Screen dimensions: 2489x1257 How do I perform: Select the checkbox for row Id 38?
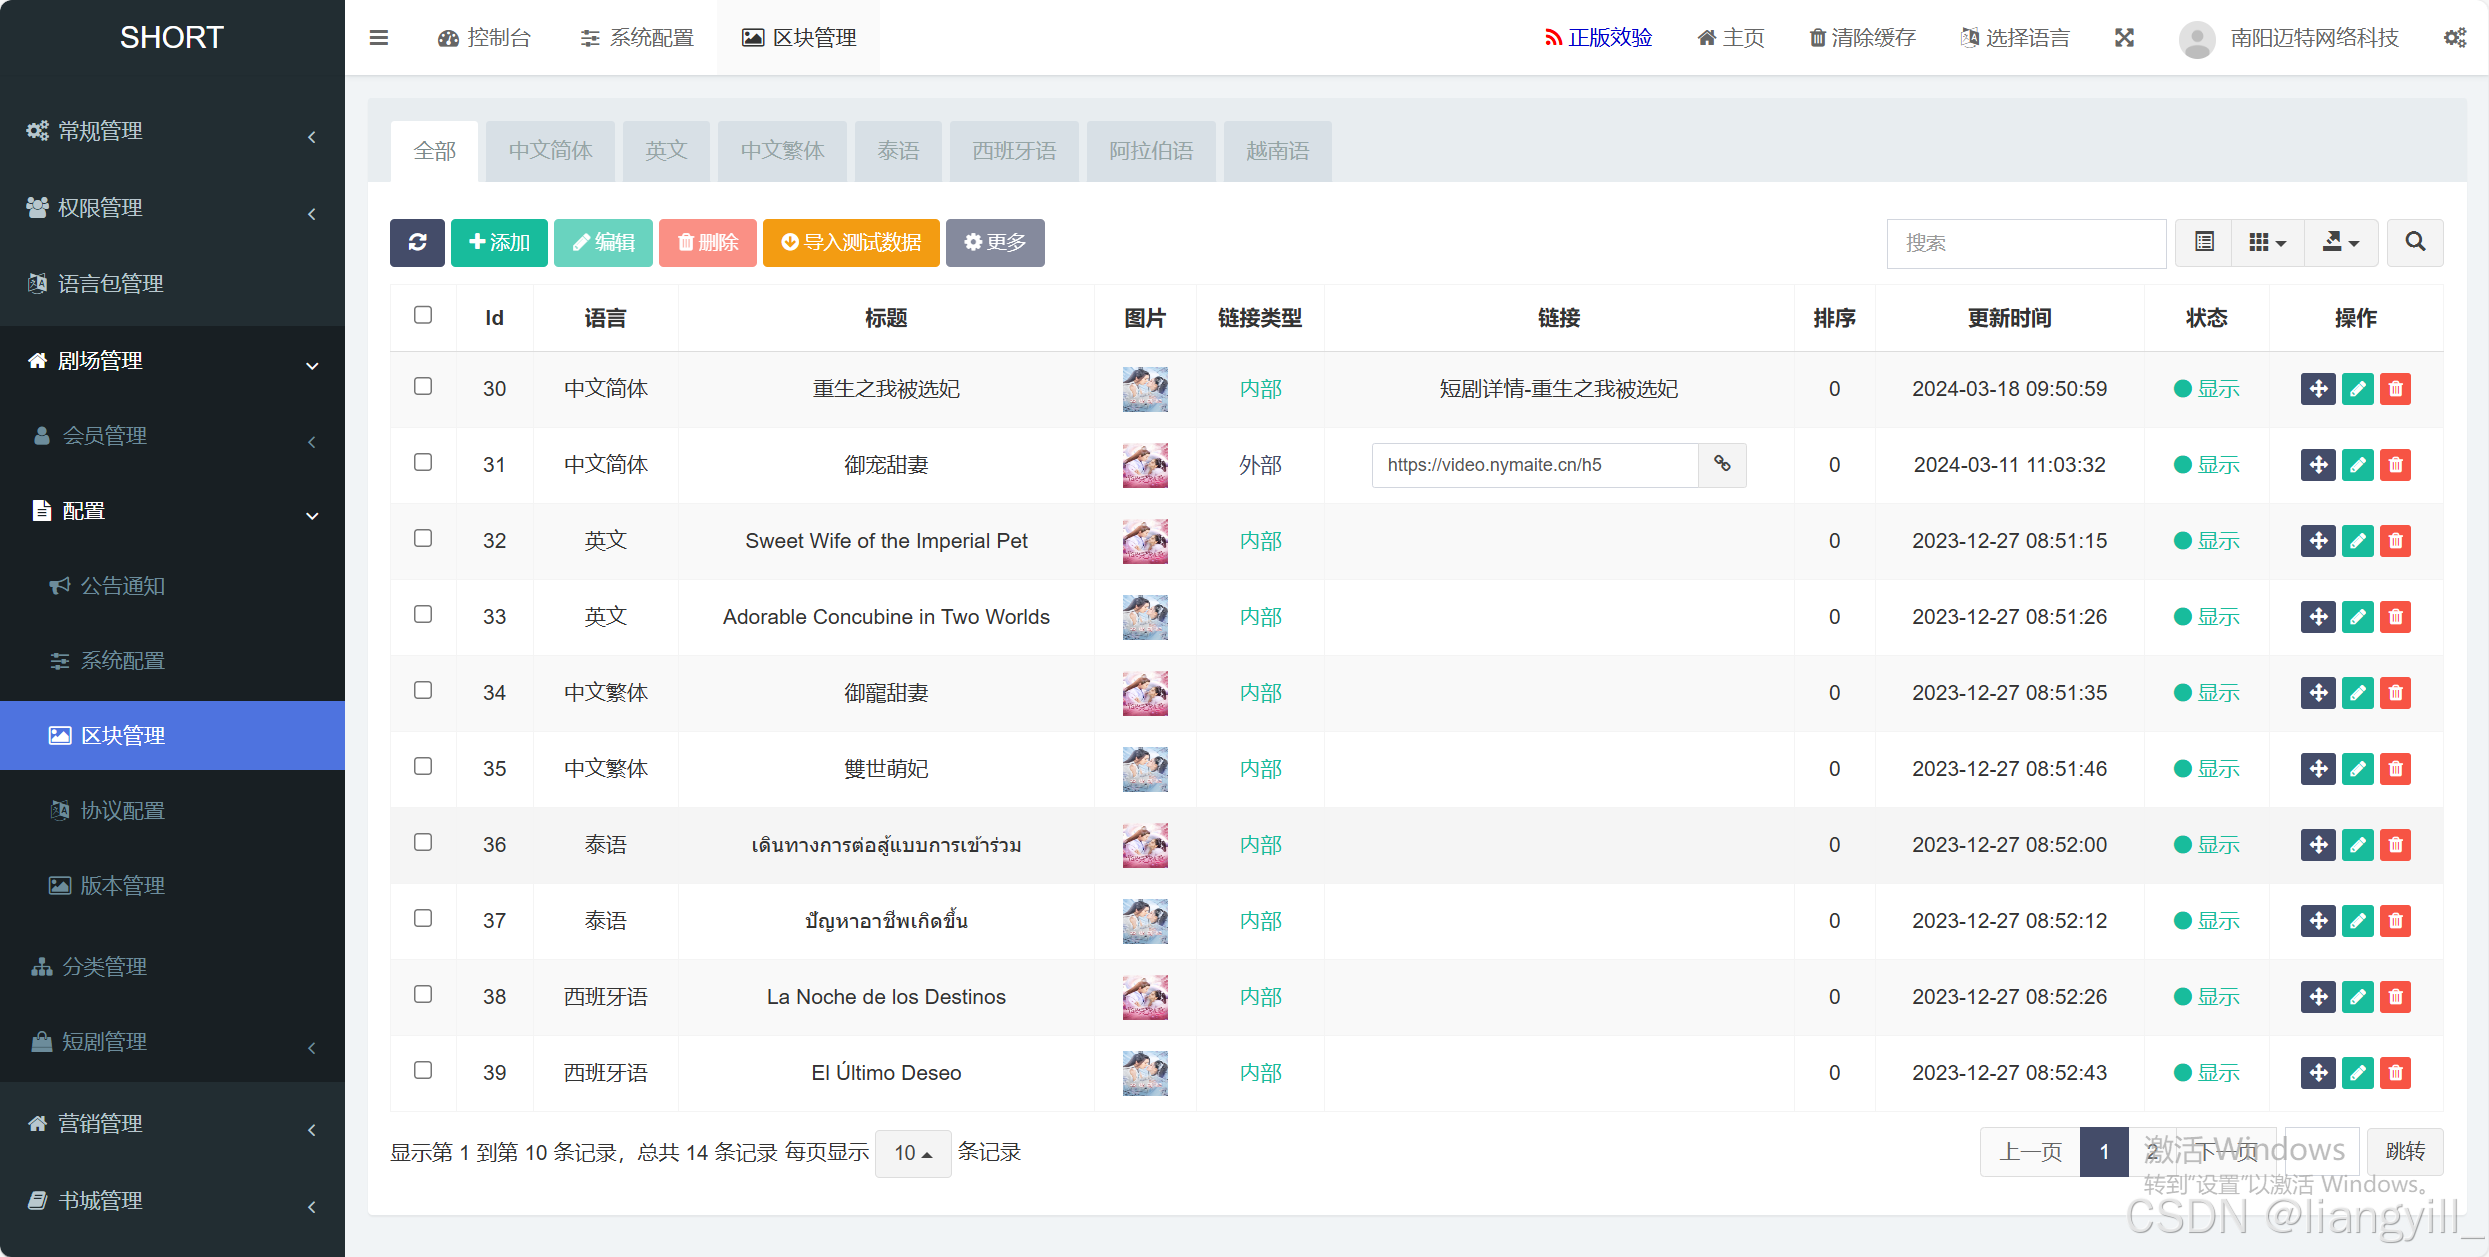coord(423,994)
